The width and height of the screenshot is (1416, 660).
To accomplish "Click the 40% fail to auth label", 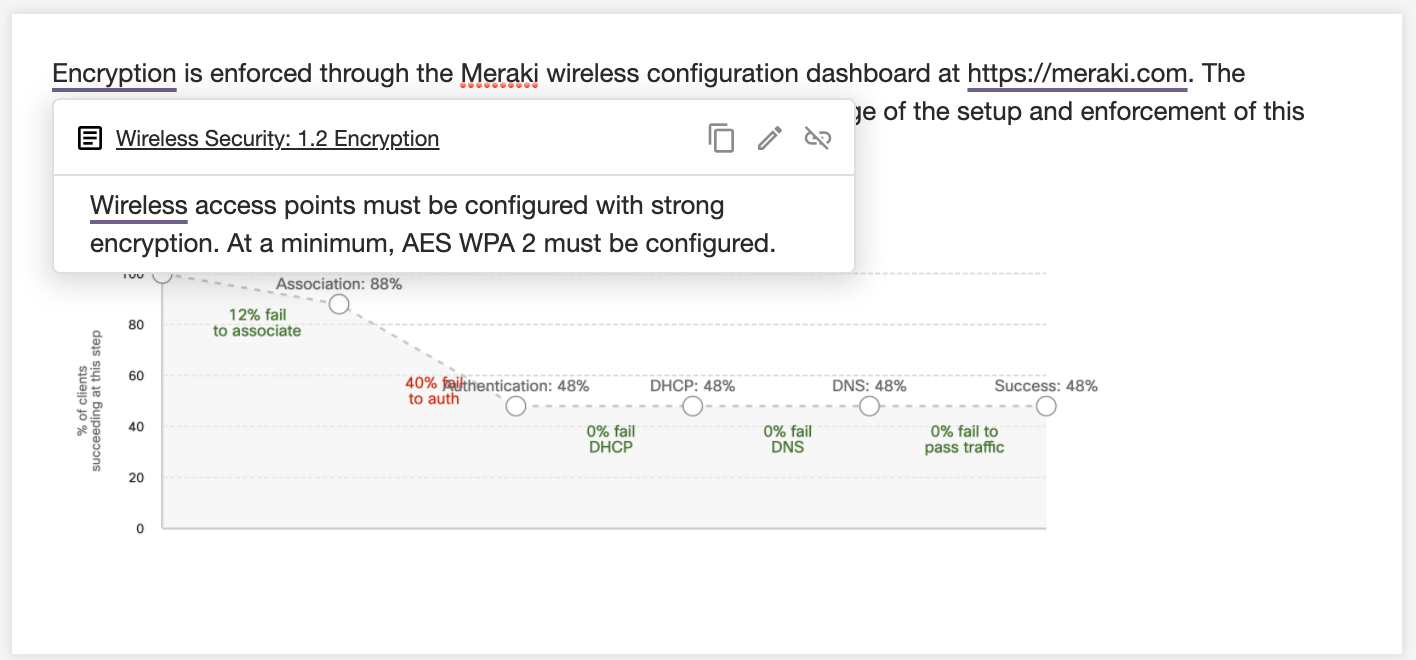I will pyautogui.click(x=434, y=390).
